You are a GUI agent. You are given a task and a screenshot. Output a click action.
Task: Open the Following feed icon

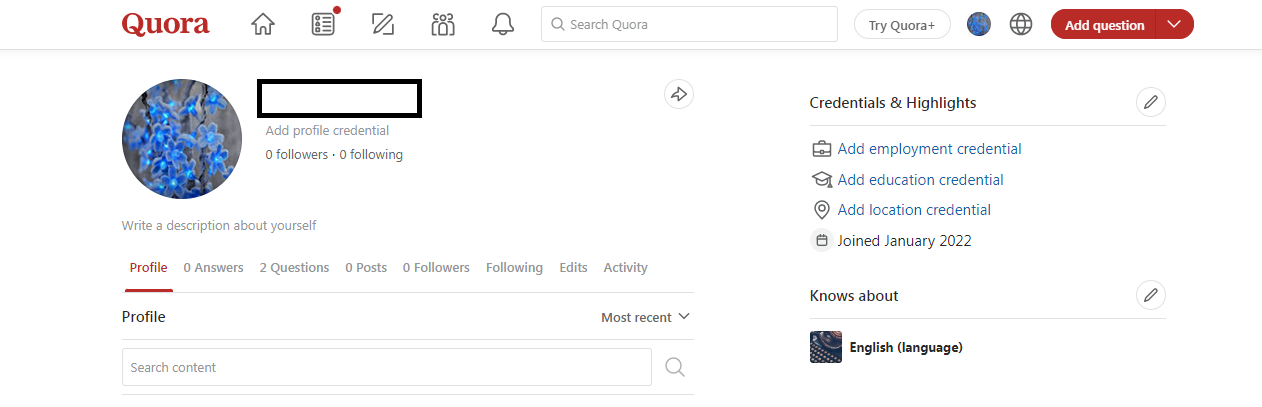tap(323, 25)
